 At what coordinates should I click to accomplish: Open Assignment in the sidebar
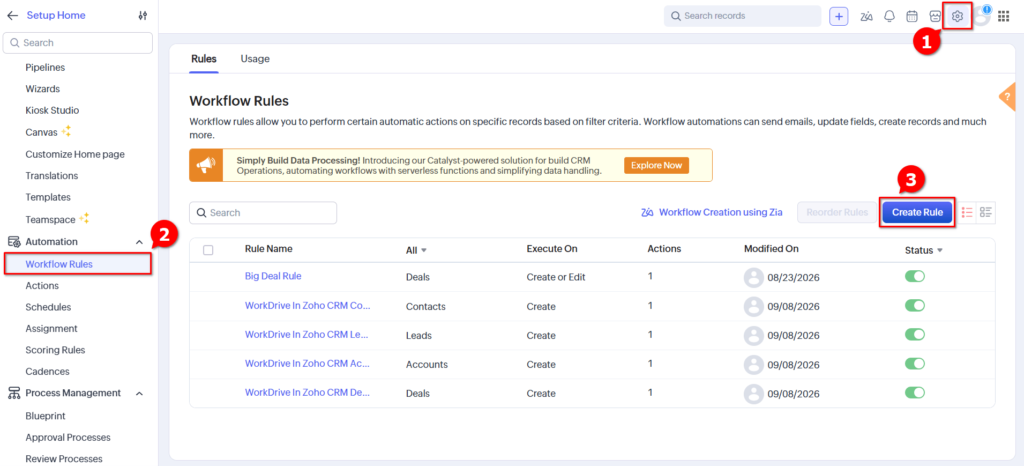[x=51, y=328]
